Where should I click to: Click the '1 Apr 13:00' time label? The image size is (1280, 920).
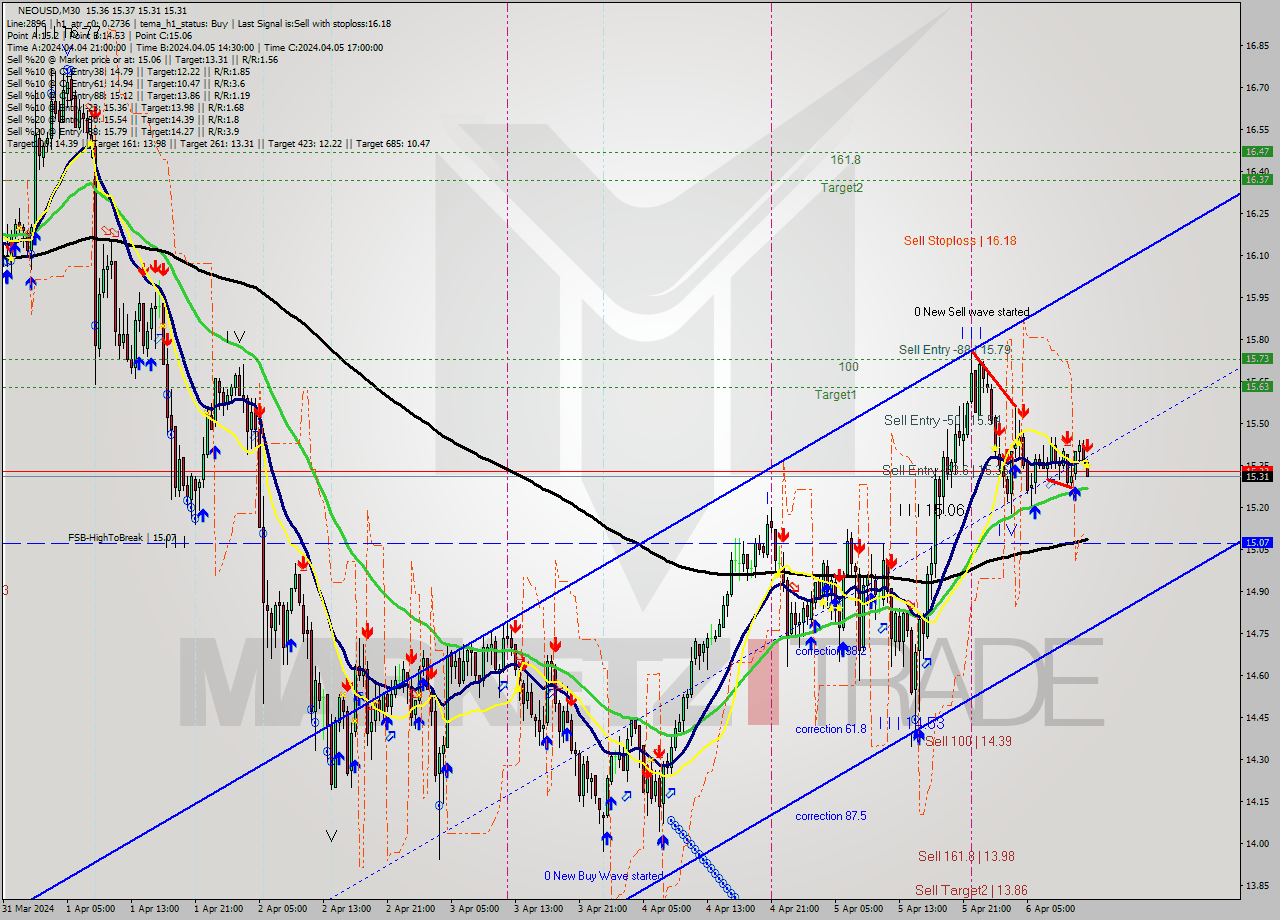pyautogui.click(x=154, y=909)
